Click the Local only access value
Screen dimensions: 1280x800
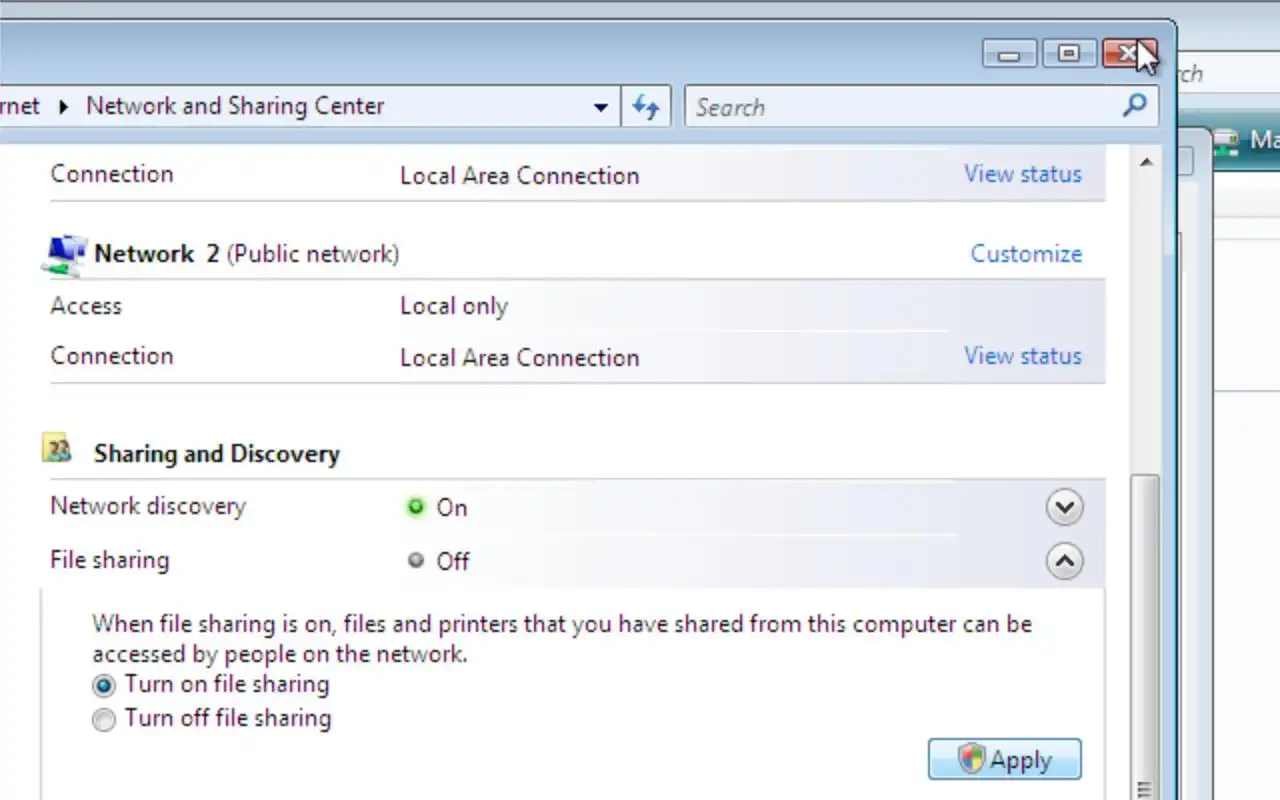[x=454, y=306]
